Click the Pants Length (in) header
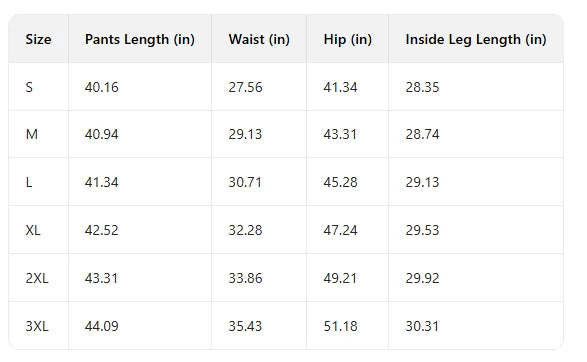Viewport: 587px width, 362px height. click(140, 40)
